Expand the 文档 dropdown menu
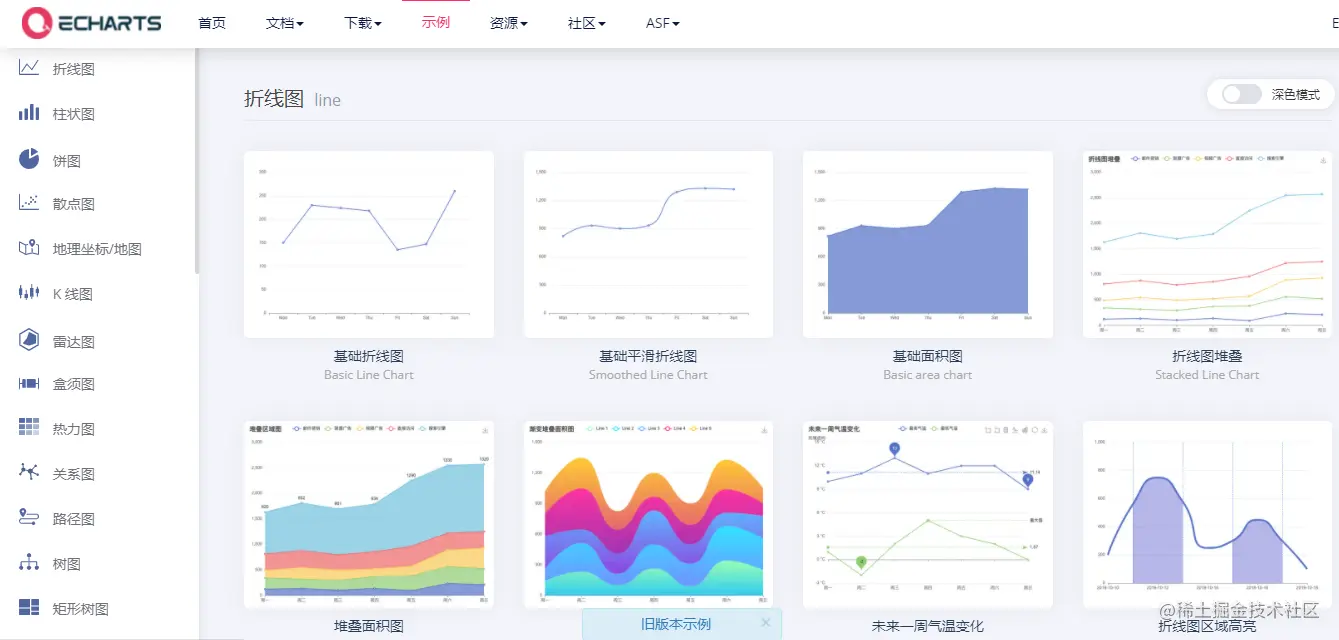Screen dimensions: 1339x640 (285, 23)
